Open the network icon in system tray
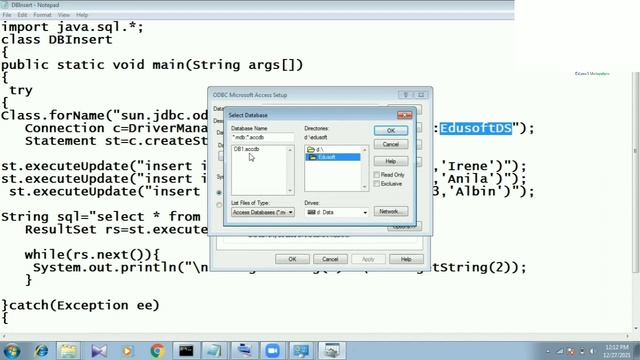 pyautogui.click(x=560, y=351)
